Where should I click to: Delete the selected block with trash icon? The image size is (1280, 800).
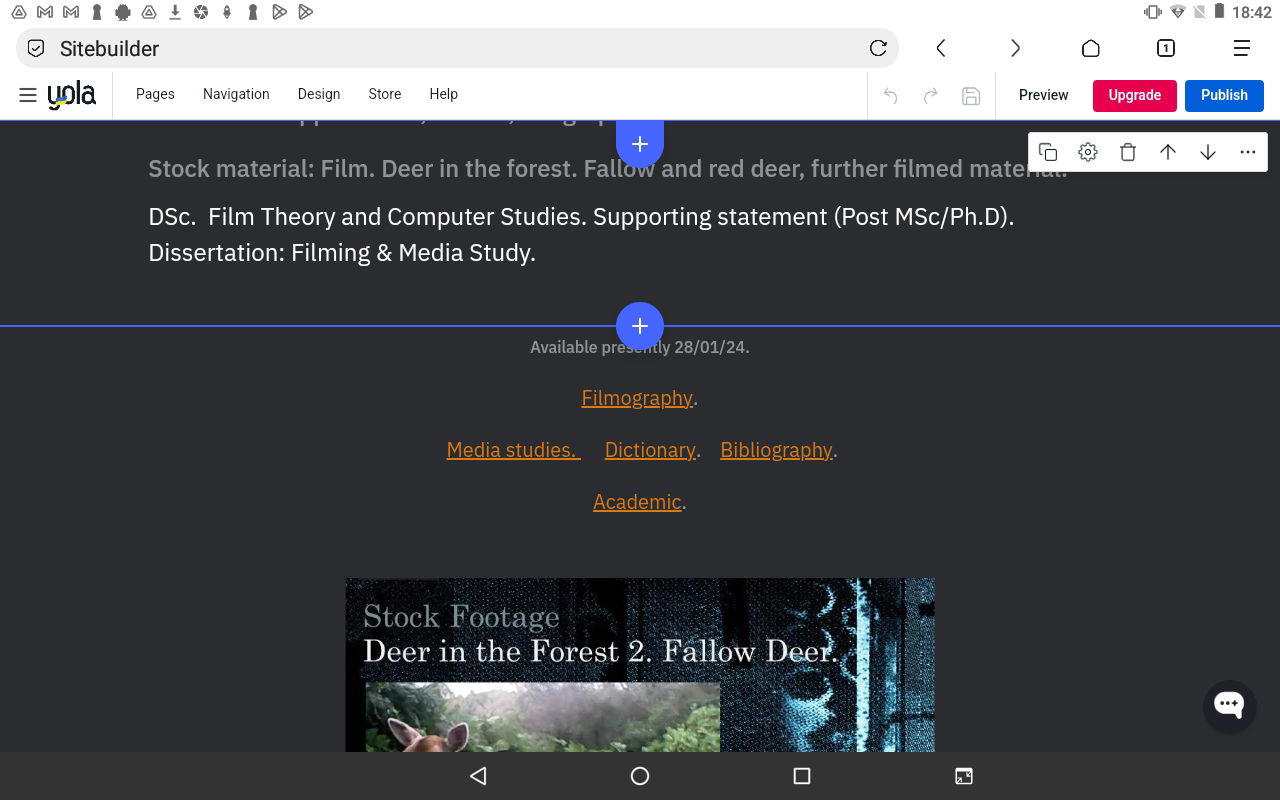(1128, 152)
